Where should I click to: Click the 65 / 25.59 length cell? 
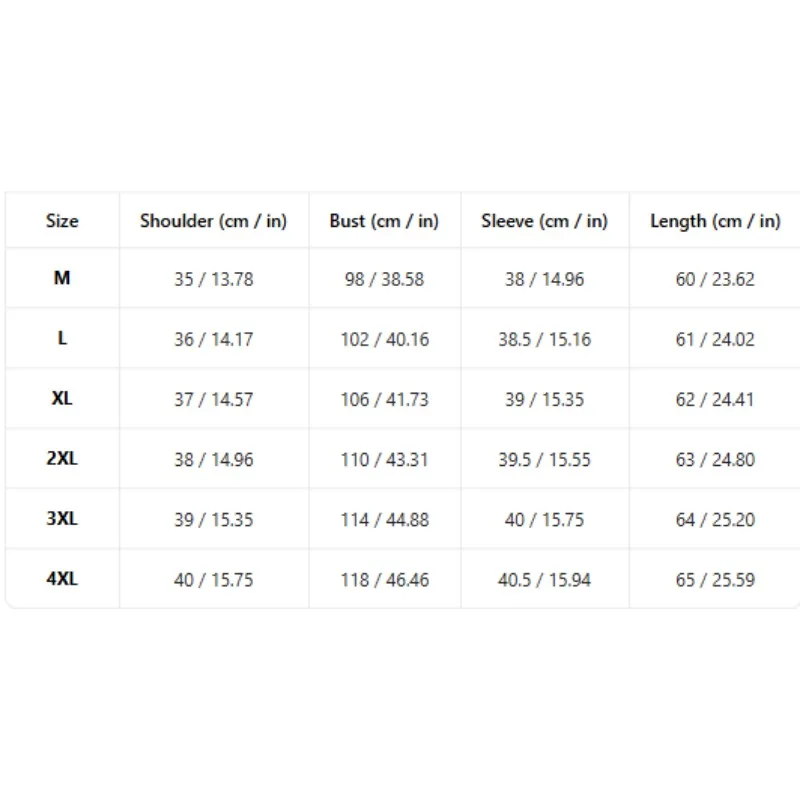[x=715, y=580]
